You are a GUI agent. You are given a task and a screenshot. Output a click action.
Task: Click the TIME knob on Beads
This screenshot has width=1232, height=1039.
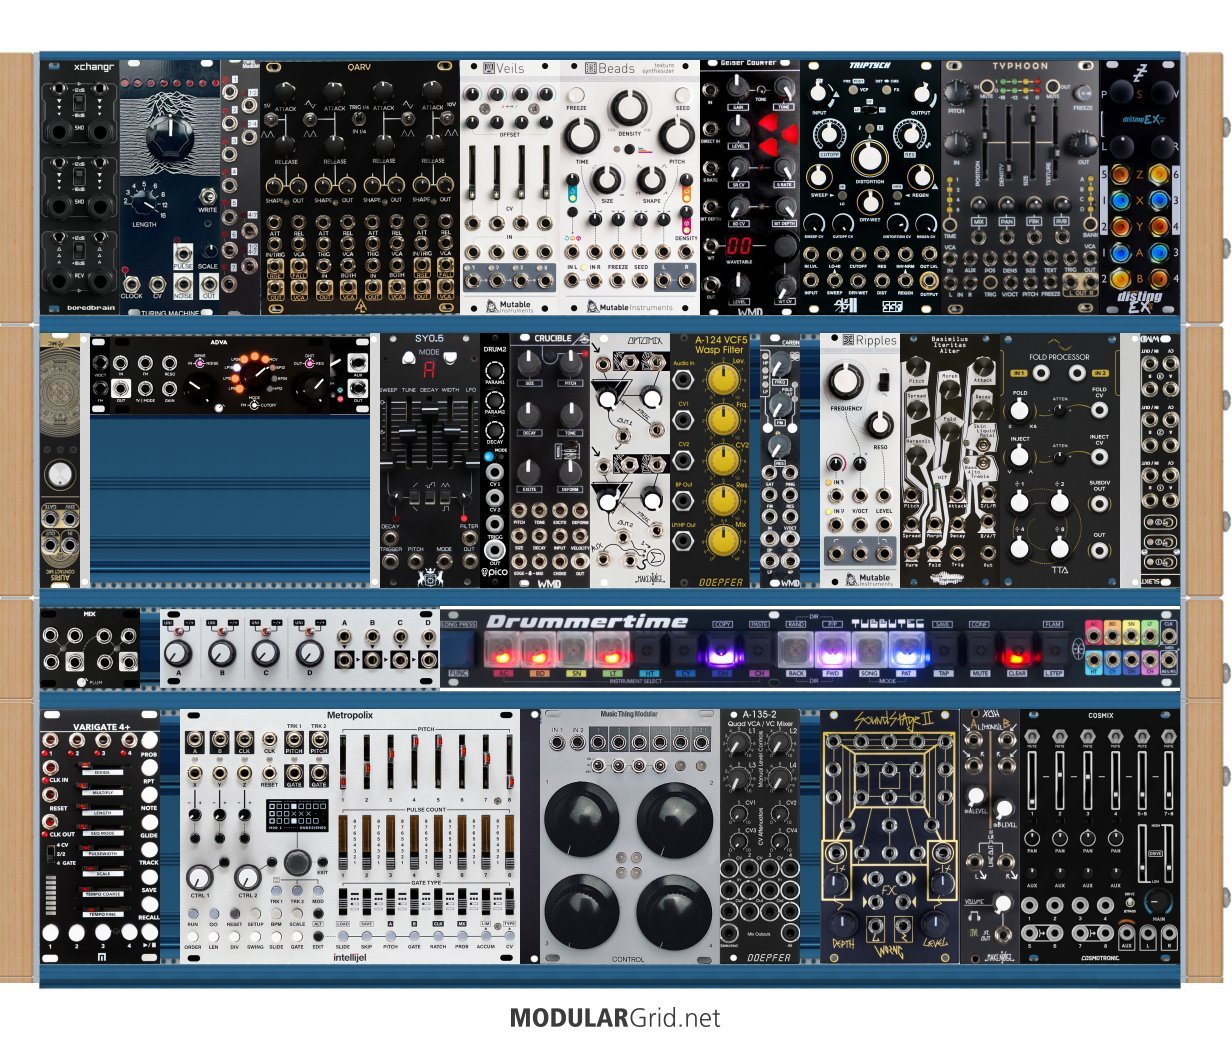[x=581, y=134]
